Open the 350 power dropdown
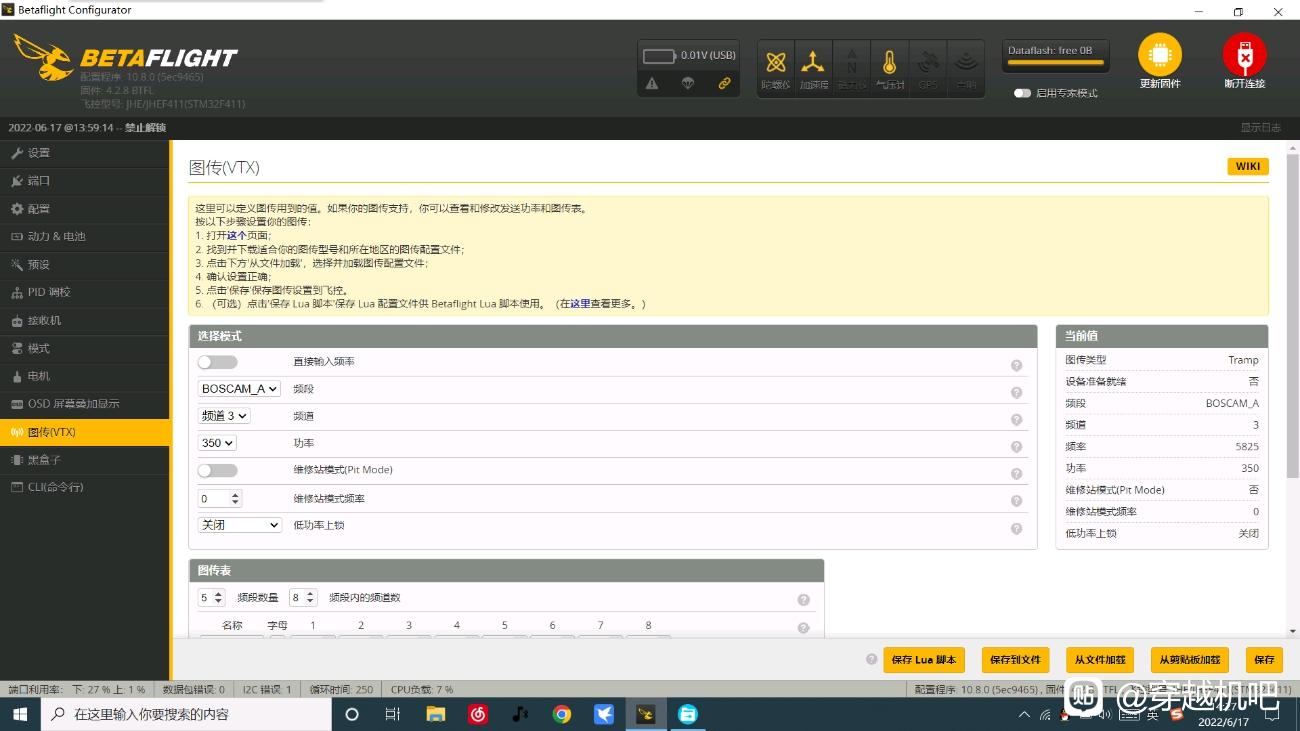Screen dimensions: 1300x731 click(217, 443)
